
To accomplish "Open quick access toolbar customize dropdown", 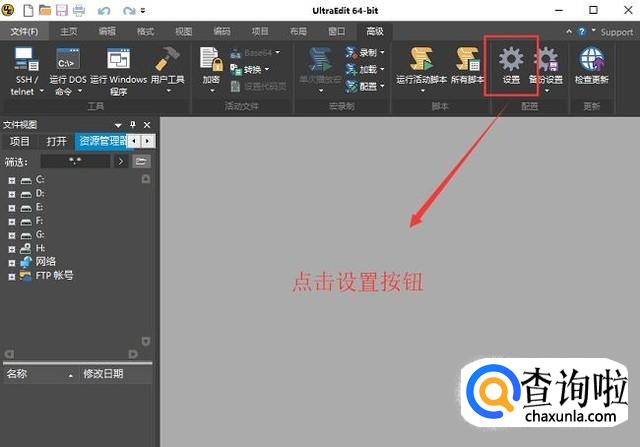I will (x=143, y=11).
